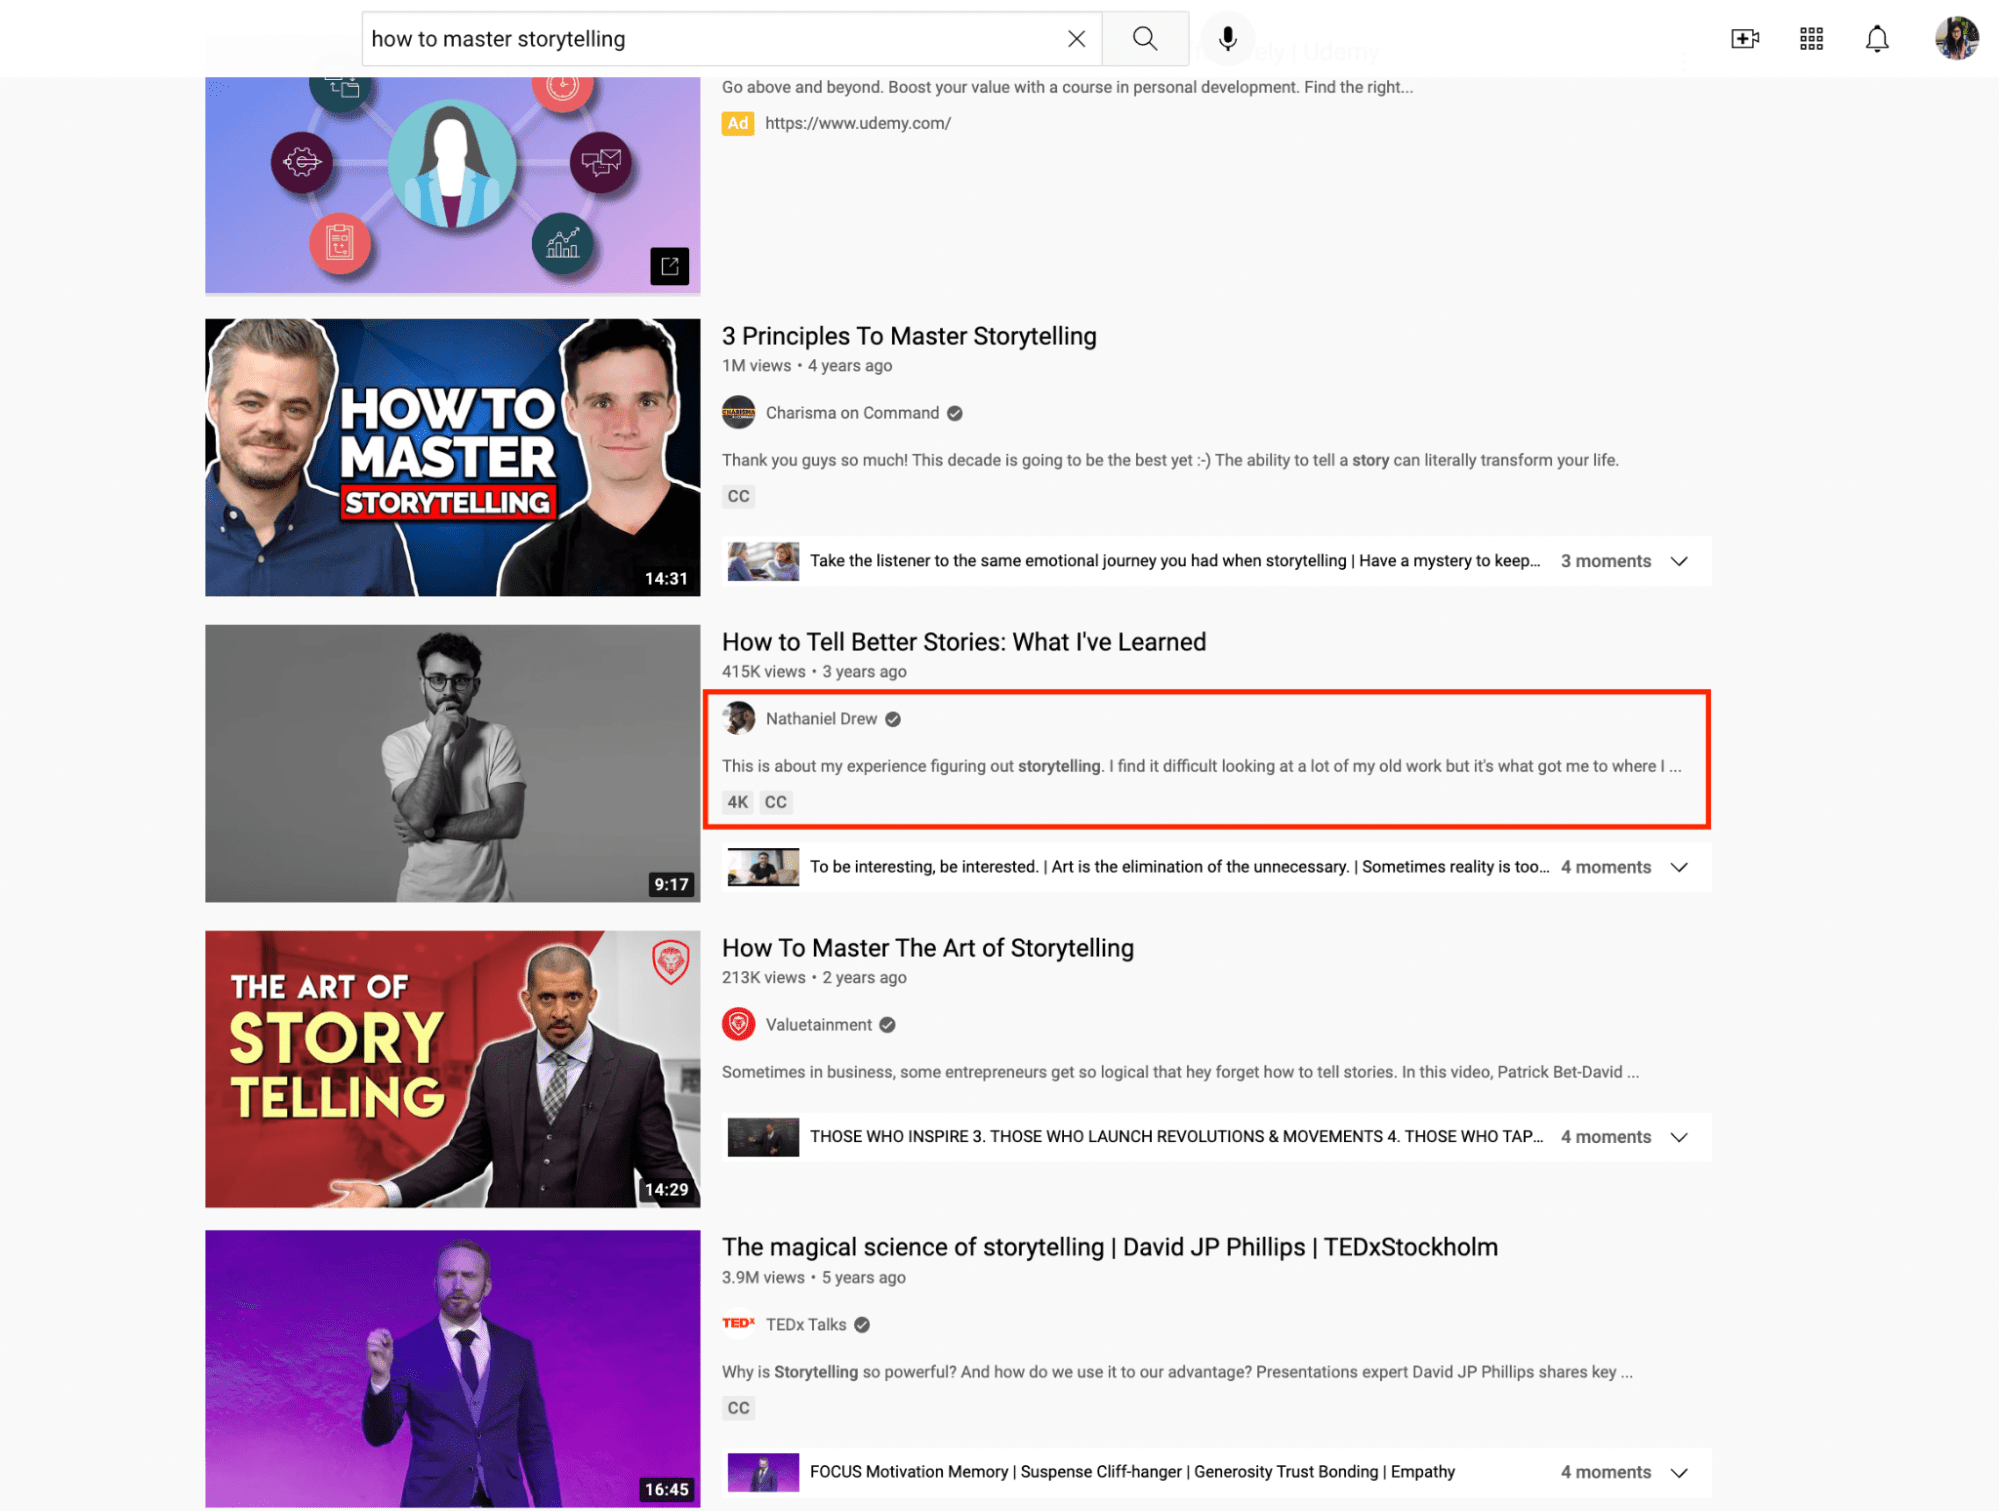
Task: Expand the '3 moments' chevron
Action: pyautogui.click(x=1679, y=561)
